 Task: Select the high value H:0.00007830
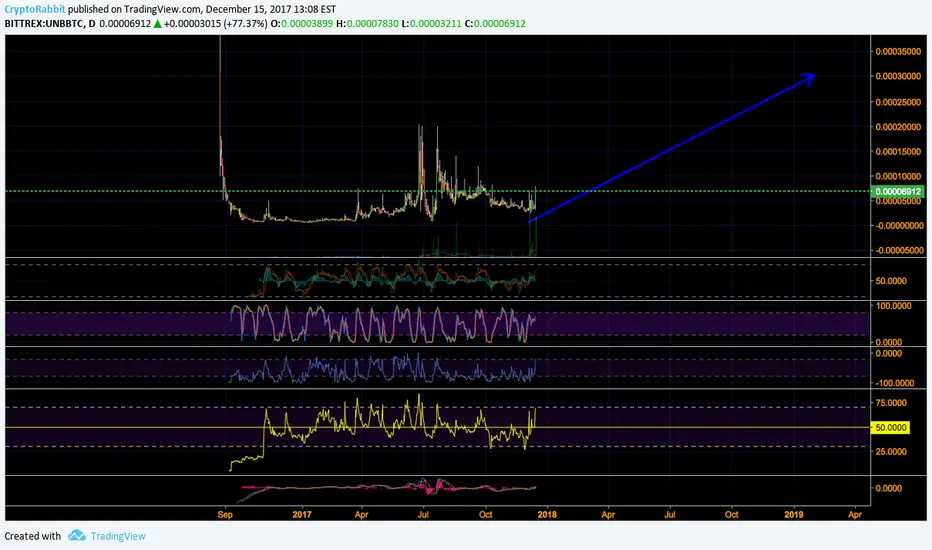click(367, 24)
